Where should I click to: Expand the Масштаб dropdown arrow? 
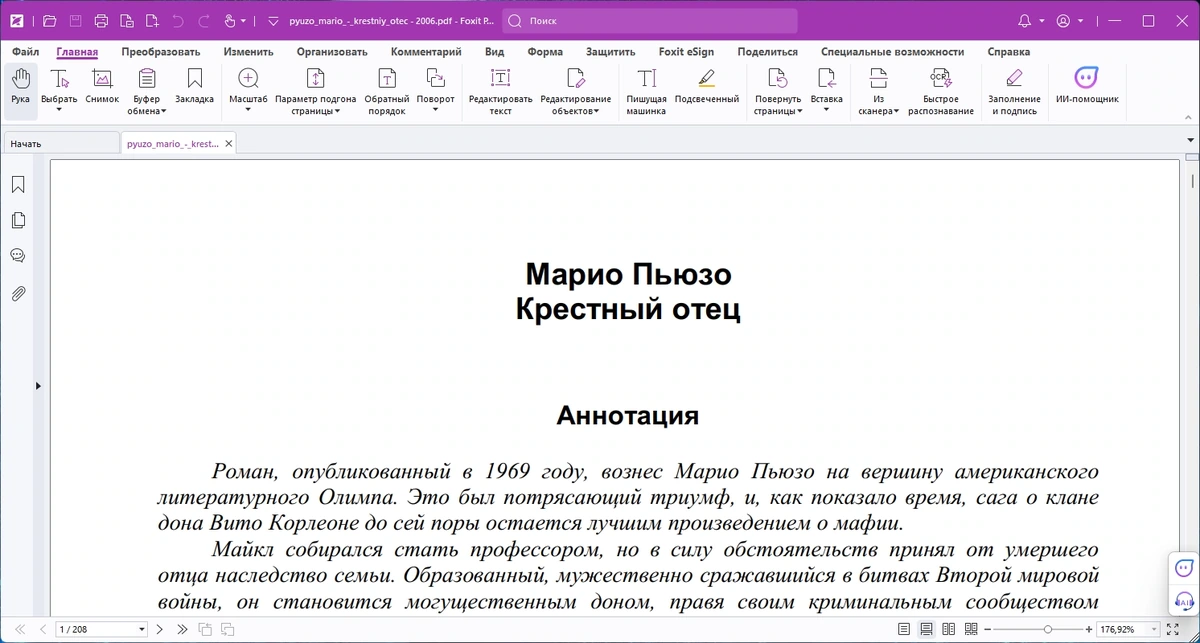click(248, 110)
